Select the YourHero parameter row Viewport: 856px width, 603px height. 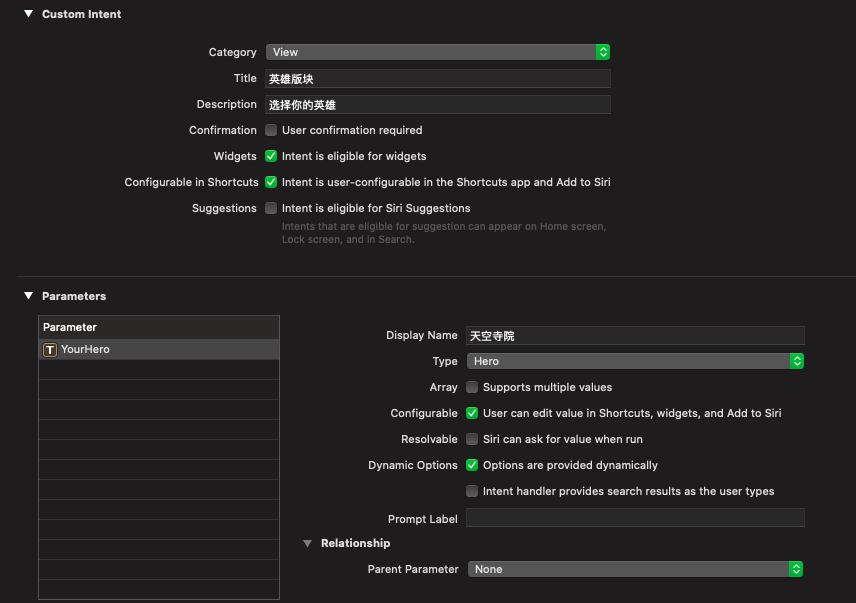pos(158,350)
